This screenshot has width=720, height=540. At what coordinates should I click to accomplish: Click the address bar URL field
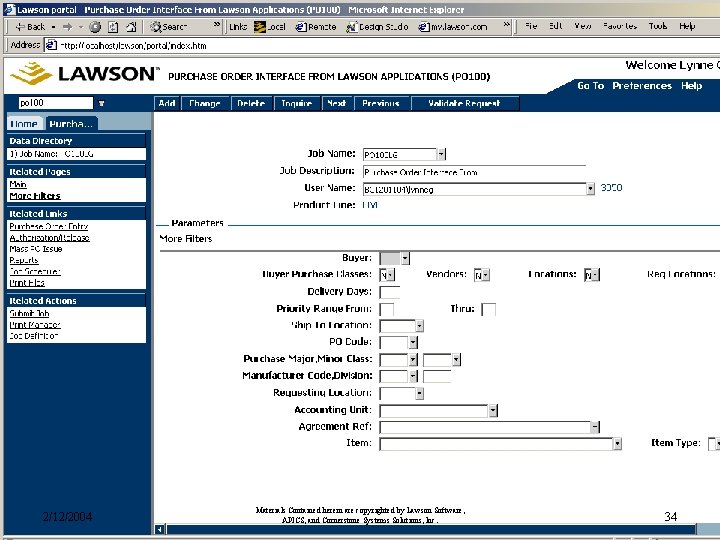coord(381,45)
